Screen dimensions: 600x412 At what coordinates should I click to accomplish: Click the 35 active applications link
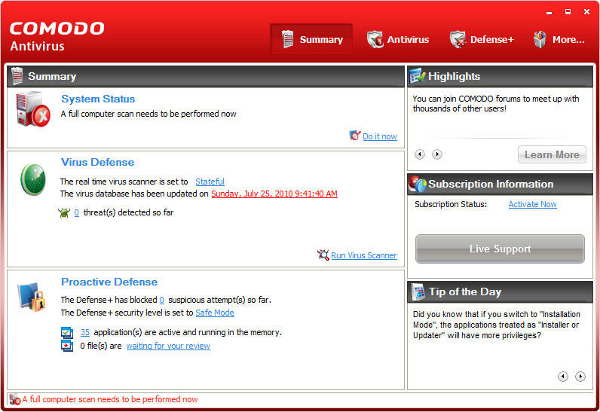(85, 332)
